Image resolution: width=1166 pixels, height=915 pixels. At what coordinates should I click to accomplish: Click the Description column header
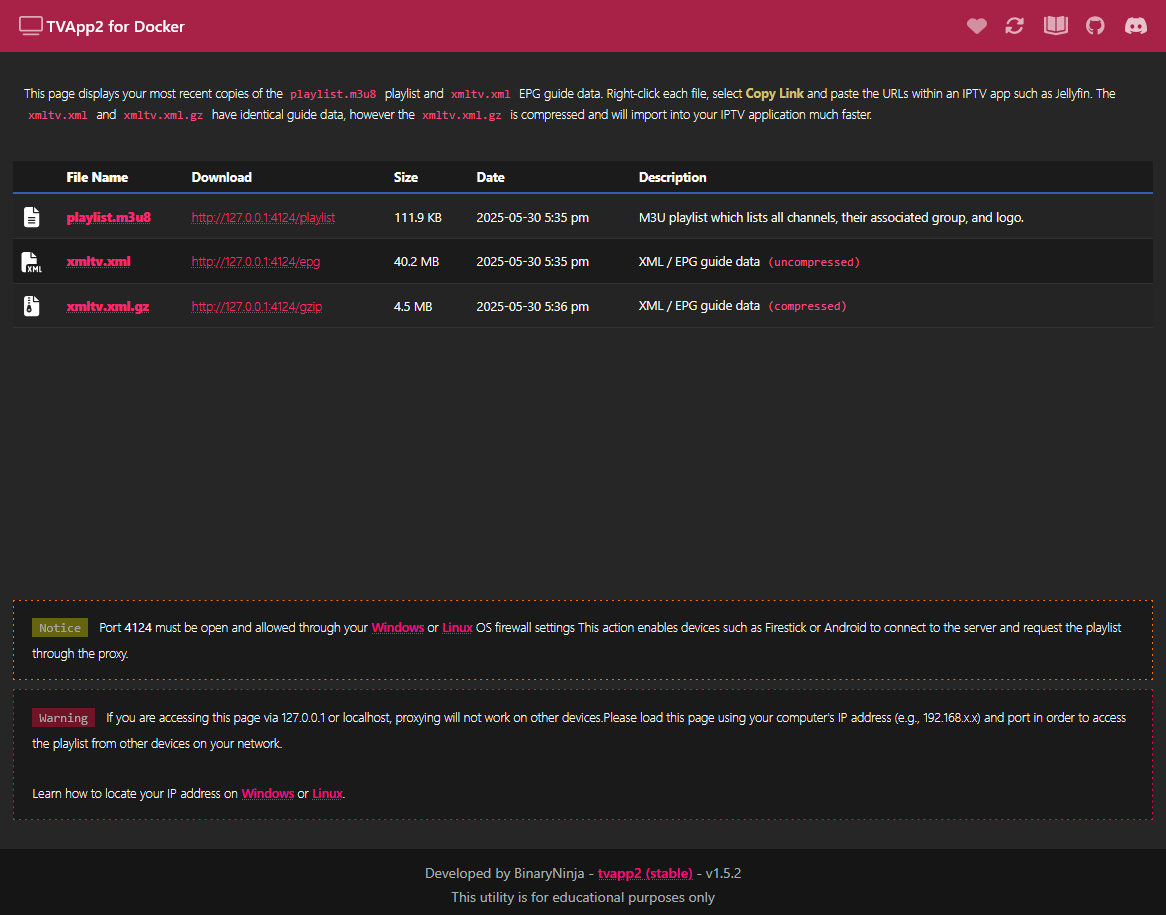[673, 177]
